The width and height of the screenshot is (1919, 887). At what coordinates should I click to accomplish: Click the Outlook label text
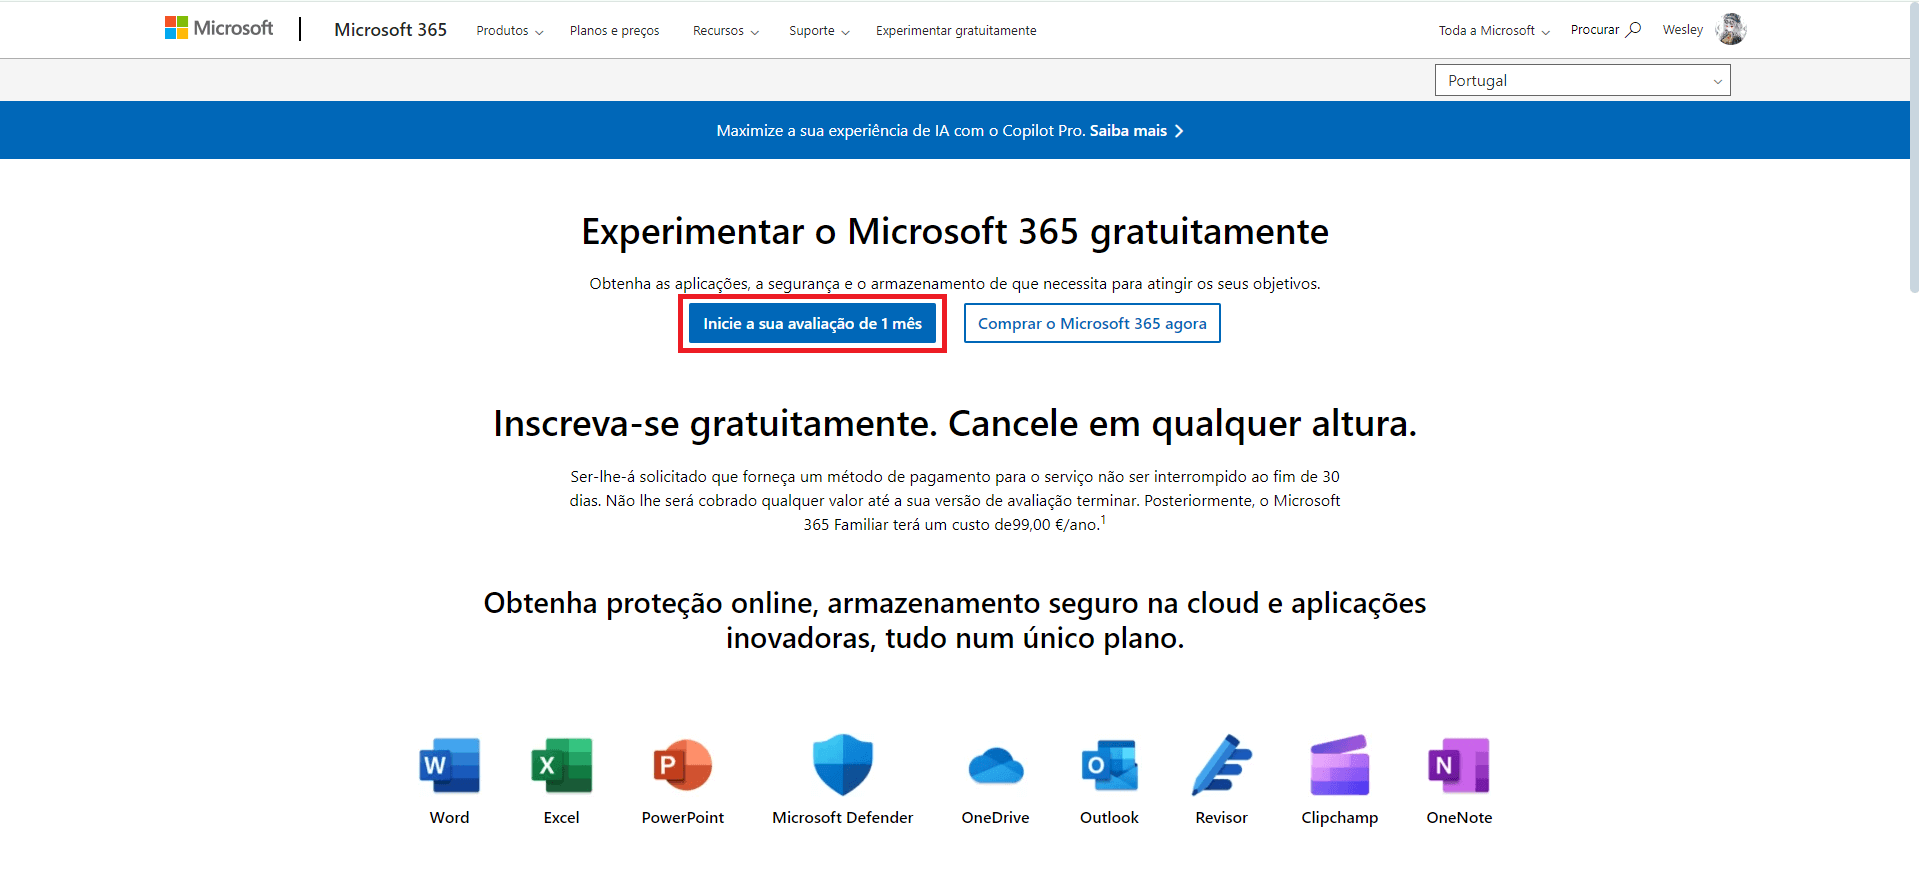[1110, 818]
